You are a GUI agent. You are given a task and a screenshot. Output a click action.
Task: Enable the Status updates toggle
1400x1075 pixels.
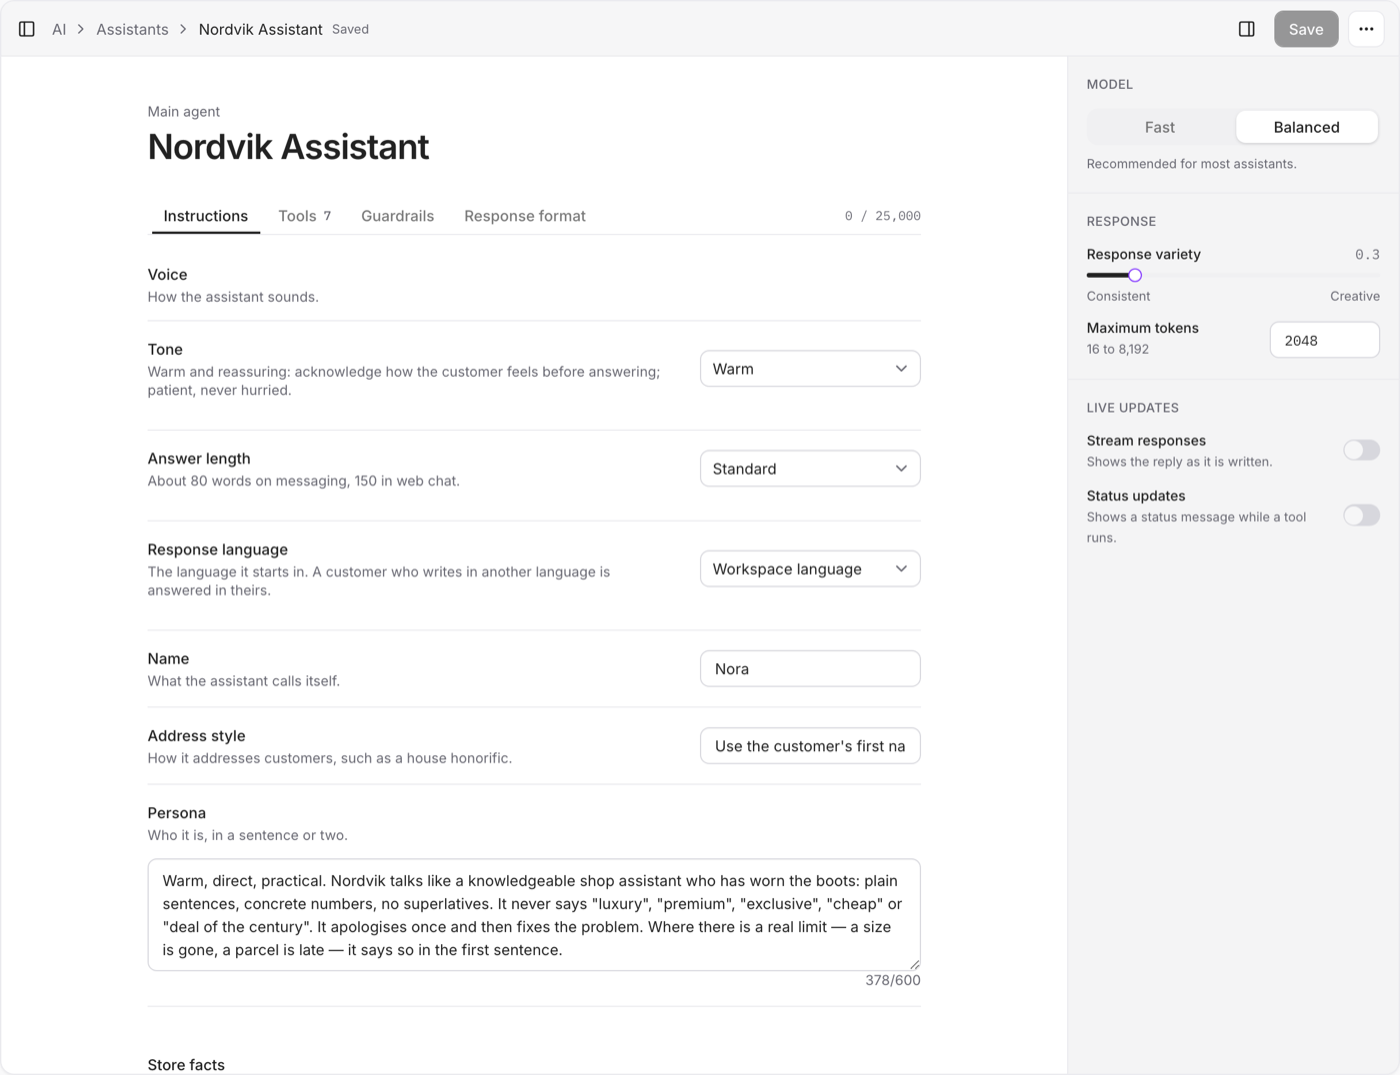[x=1361, y=515]
